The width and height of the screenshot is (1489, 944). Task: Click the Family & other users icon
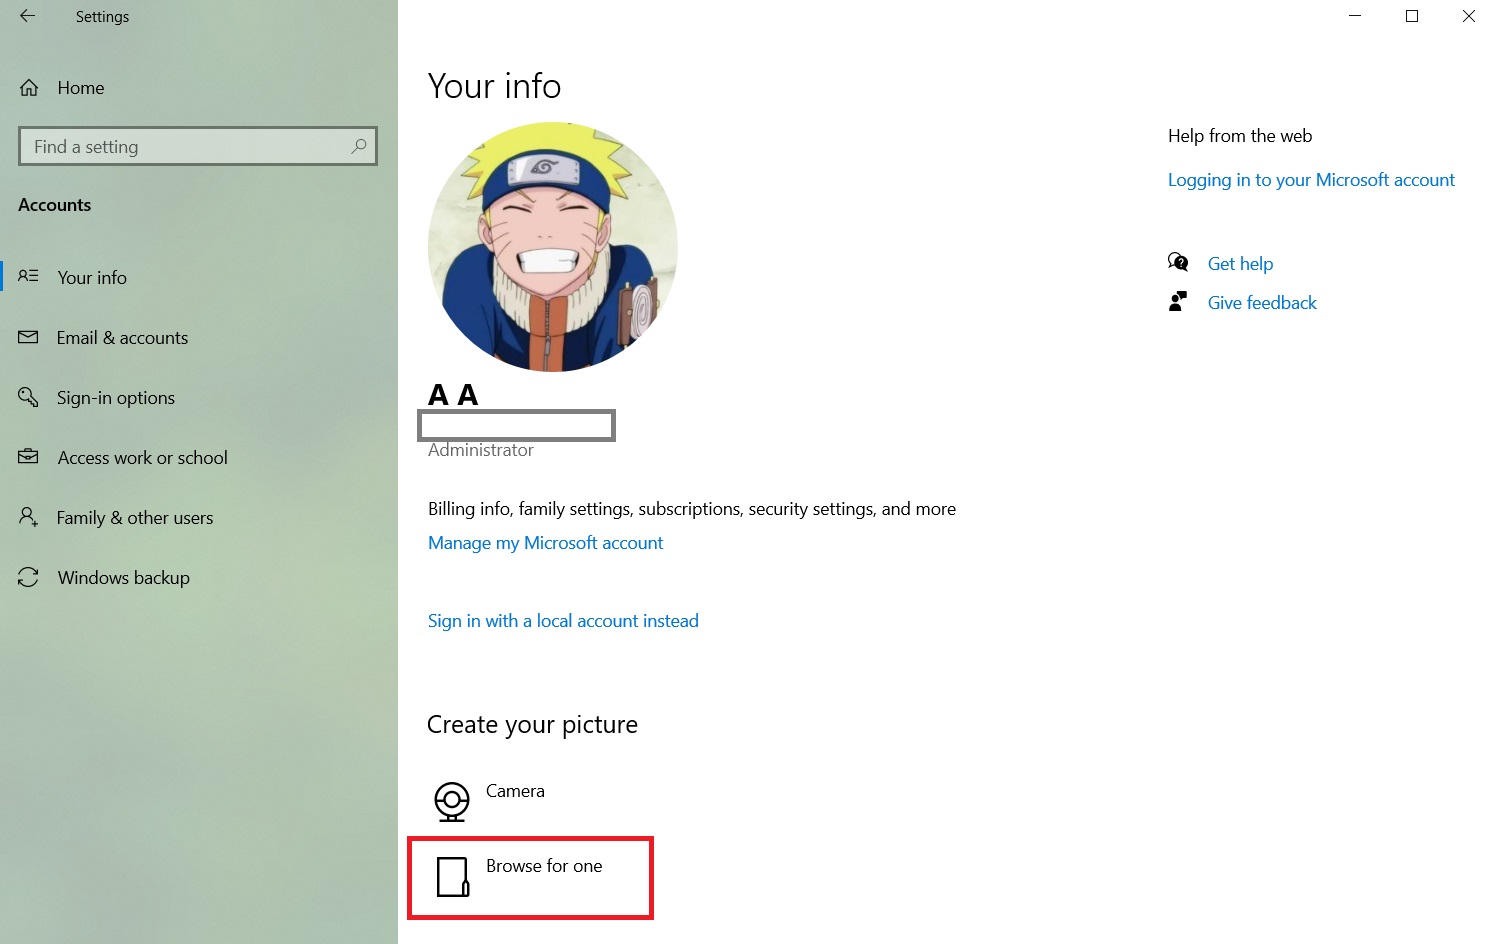pyautogui.click(x=28, y=517)
